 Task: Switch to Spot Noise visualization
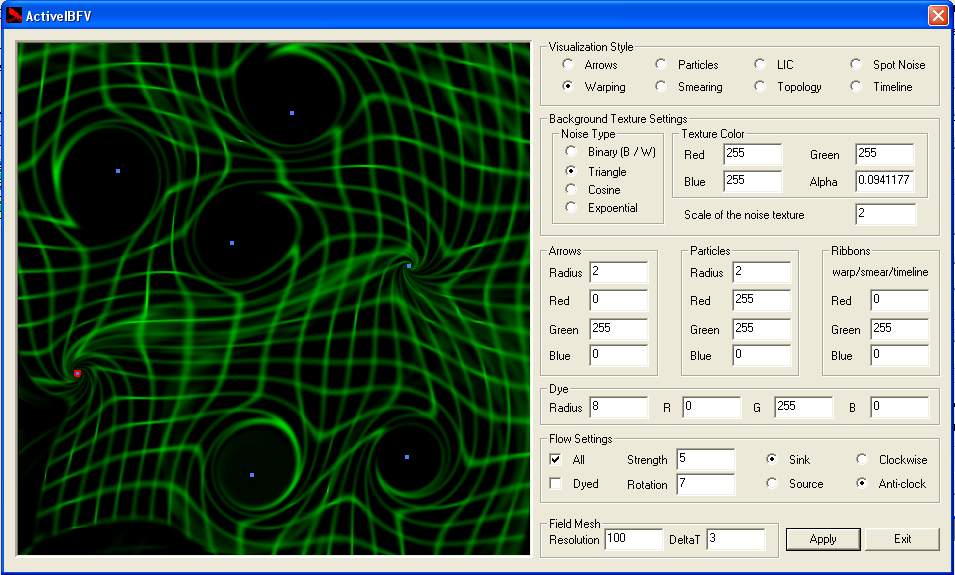[856, 65]
